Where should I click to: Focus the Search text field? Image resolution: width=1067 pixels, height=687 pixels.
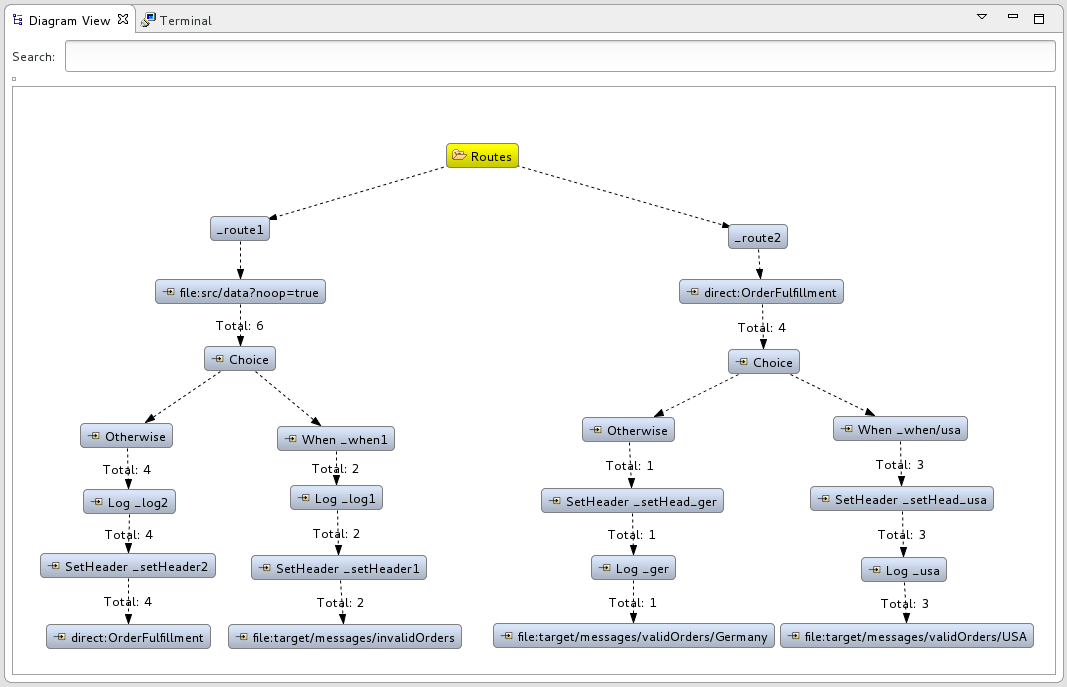(559, 56)
